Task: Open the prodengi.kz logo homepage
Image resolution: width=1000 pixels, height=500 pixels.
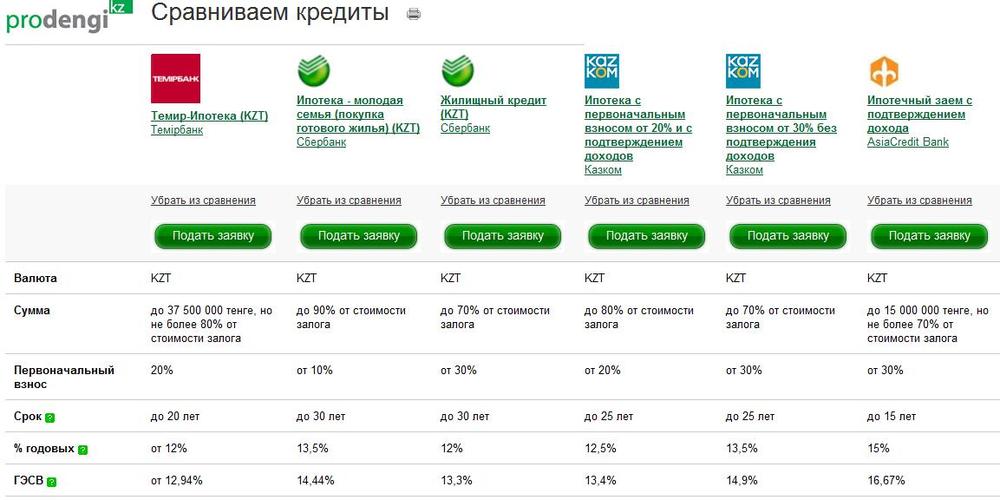Action: tap(69, 17)
